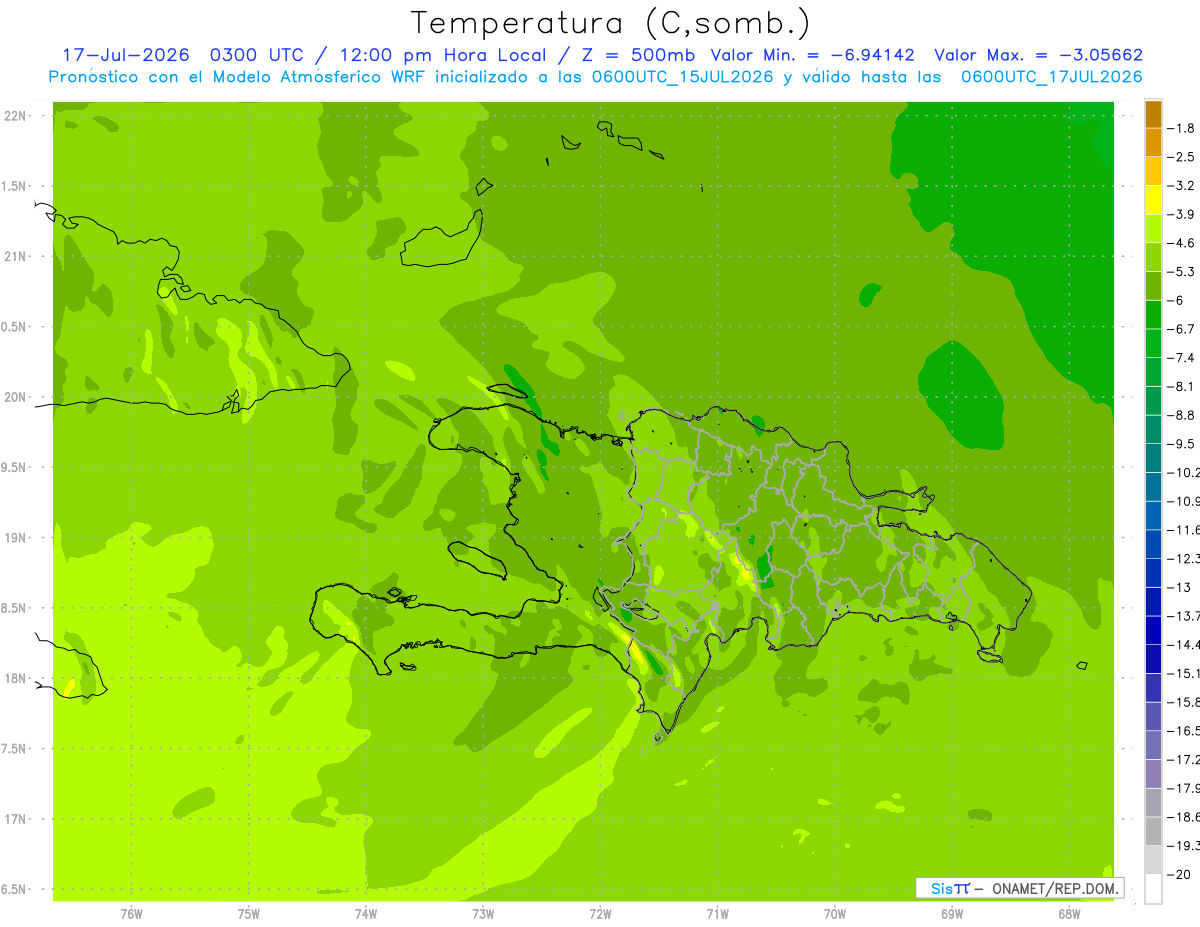Viewport: 1200px width, 927px height.
Task: Click the white swatch at the bottom of the colorbar
Action: pyautogui.click(x=1153, y=888)
